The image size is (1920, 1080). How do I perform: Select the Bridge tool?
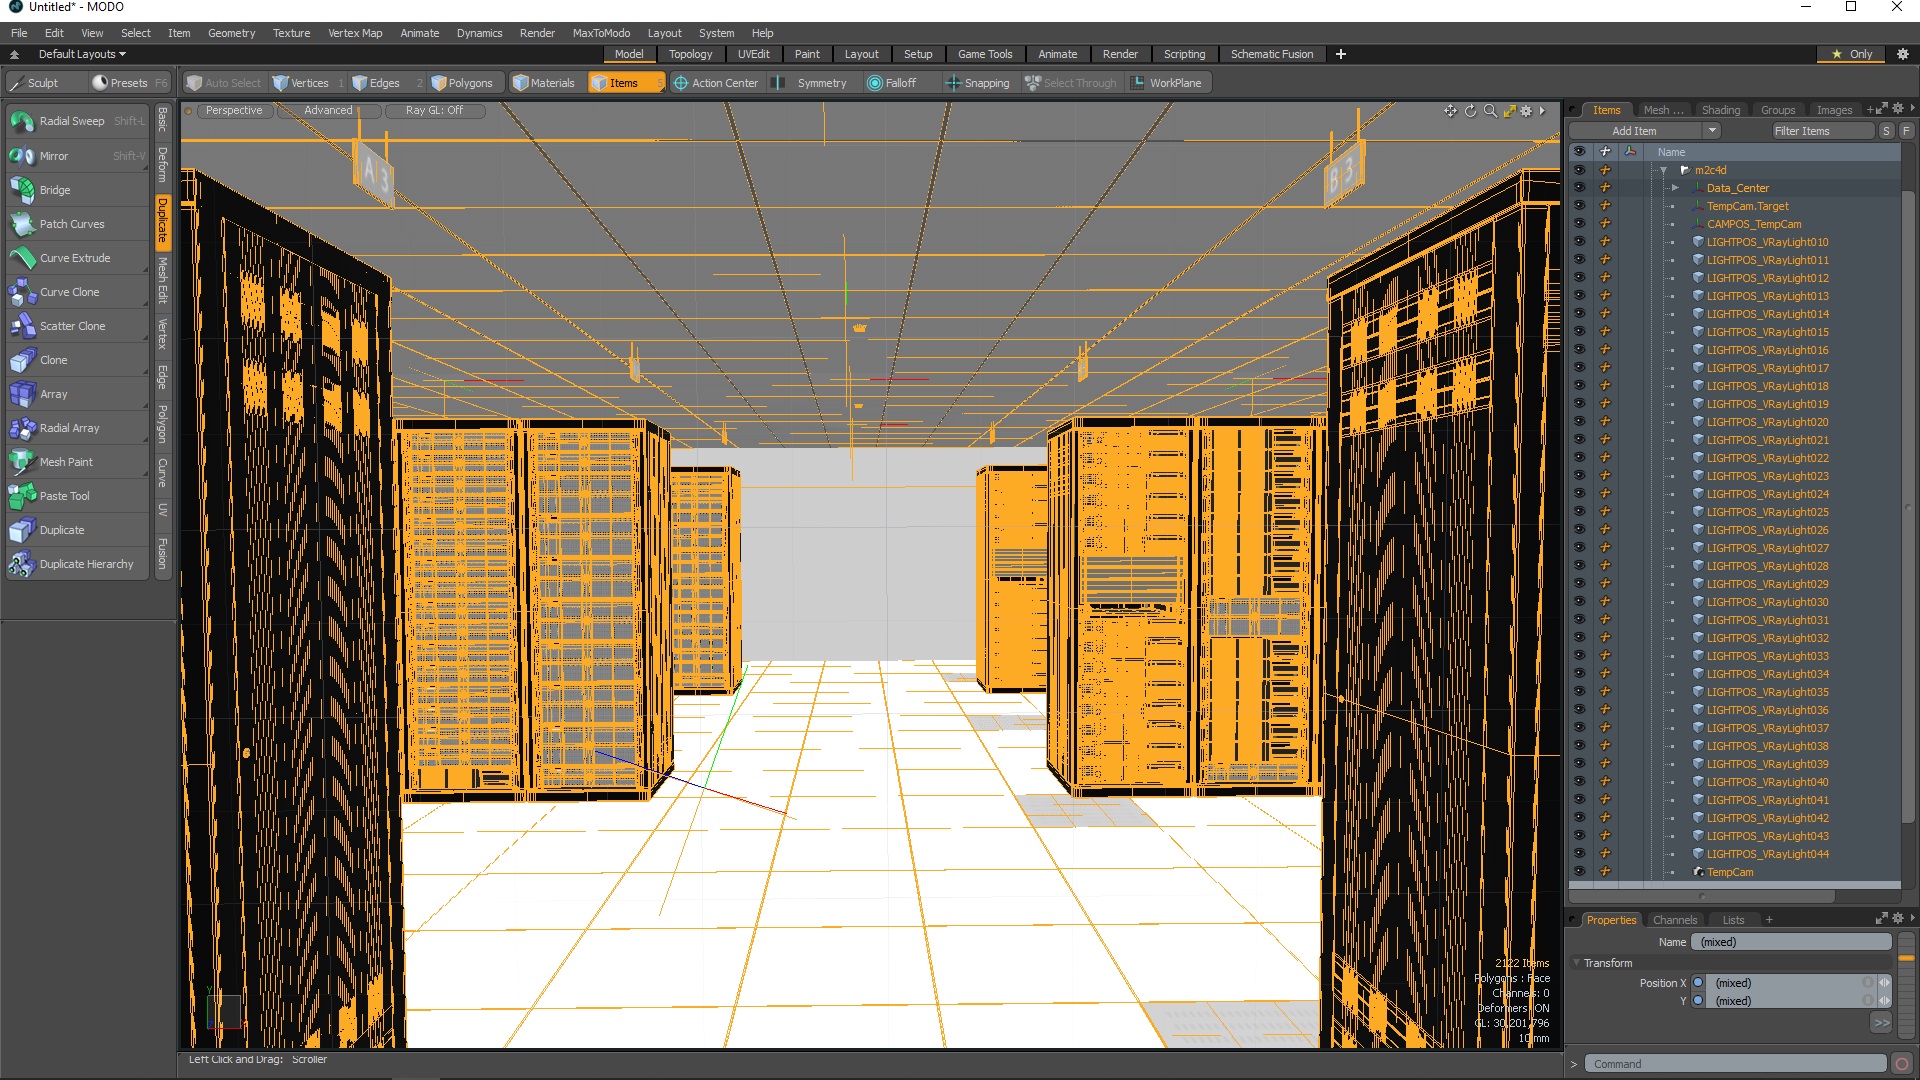point(53,189)
